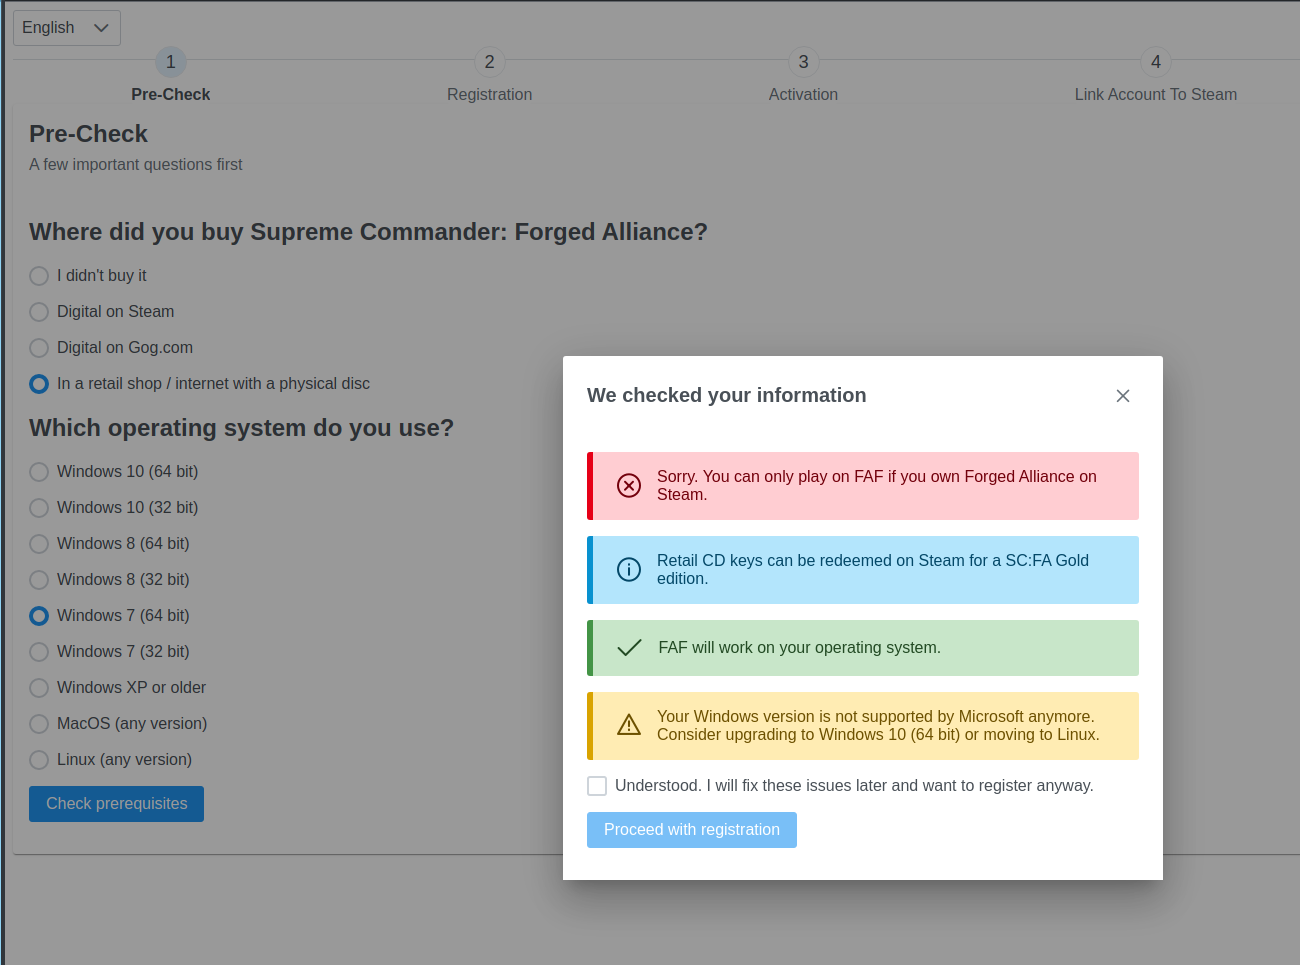Select Windows 7 (64 bit) radio
This screenshot has width=1300, height=965.
tap(39, 616)
